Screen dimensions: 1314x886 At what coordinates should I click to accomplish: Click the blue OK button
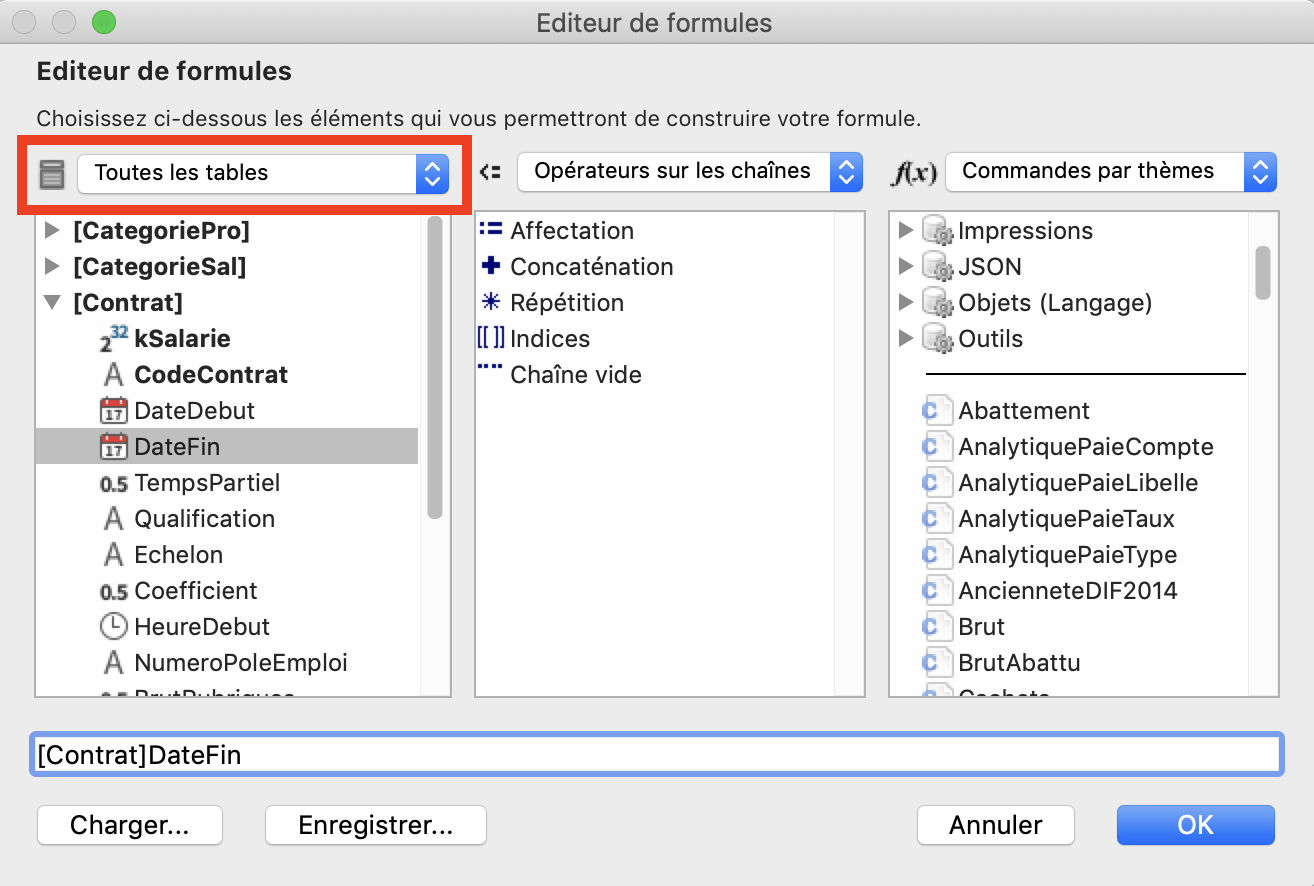[x=1196, y=825]
